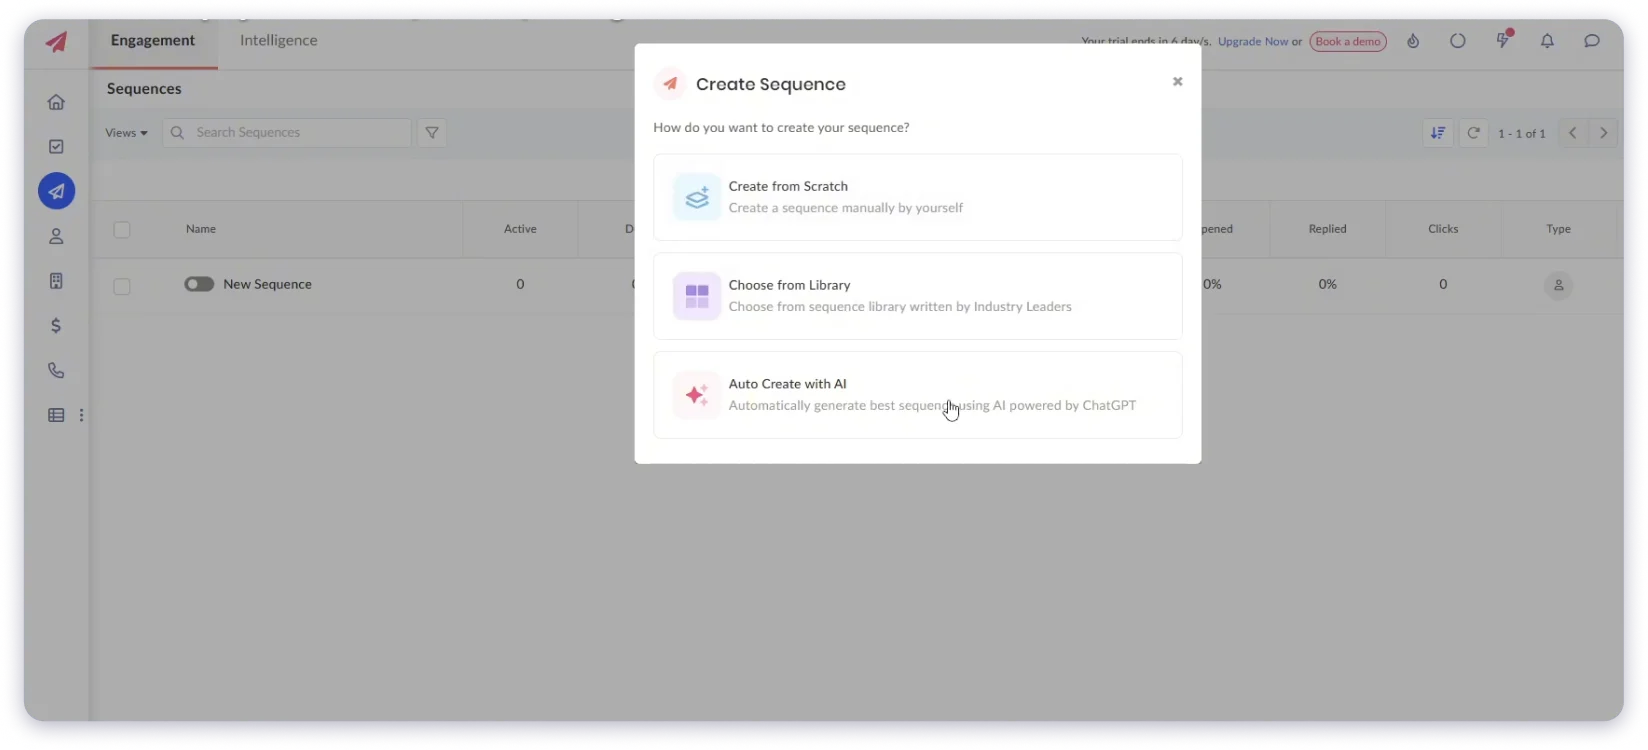Choose Auto Create with AI option
The width and height of the screenshot is (1648, 750).
(917, 395)
